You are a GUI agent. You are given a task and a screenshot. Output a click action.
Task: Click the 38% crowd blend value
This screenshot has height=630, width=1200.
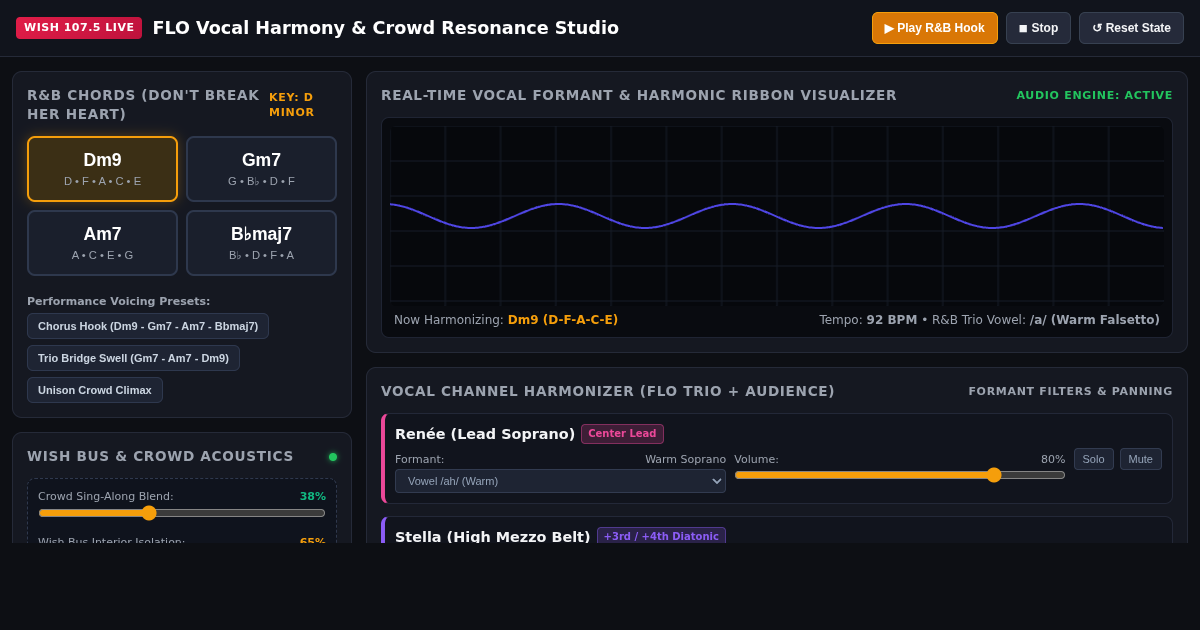pyautogui.click(x=313, y=497)
